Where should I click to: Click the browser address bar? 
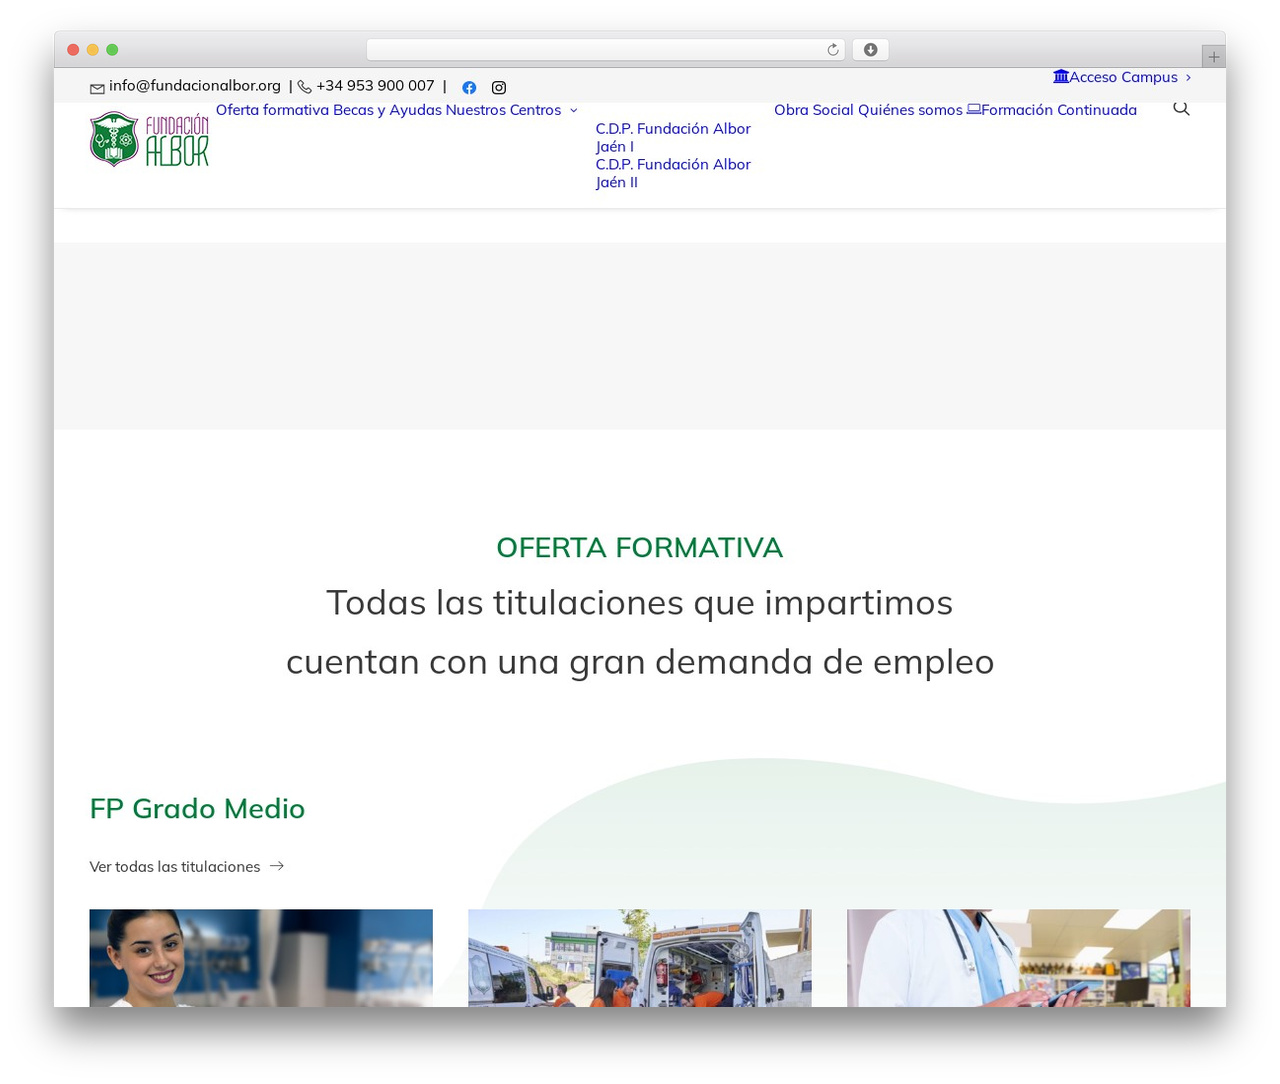tap(605, 50)
